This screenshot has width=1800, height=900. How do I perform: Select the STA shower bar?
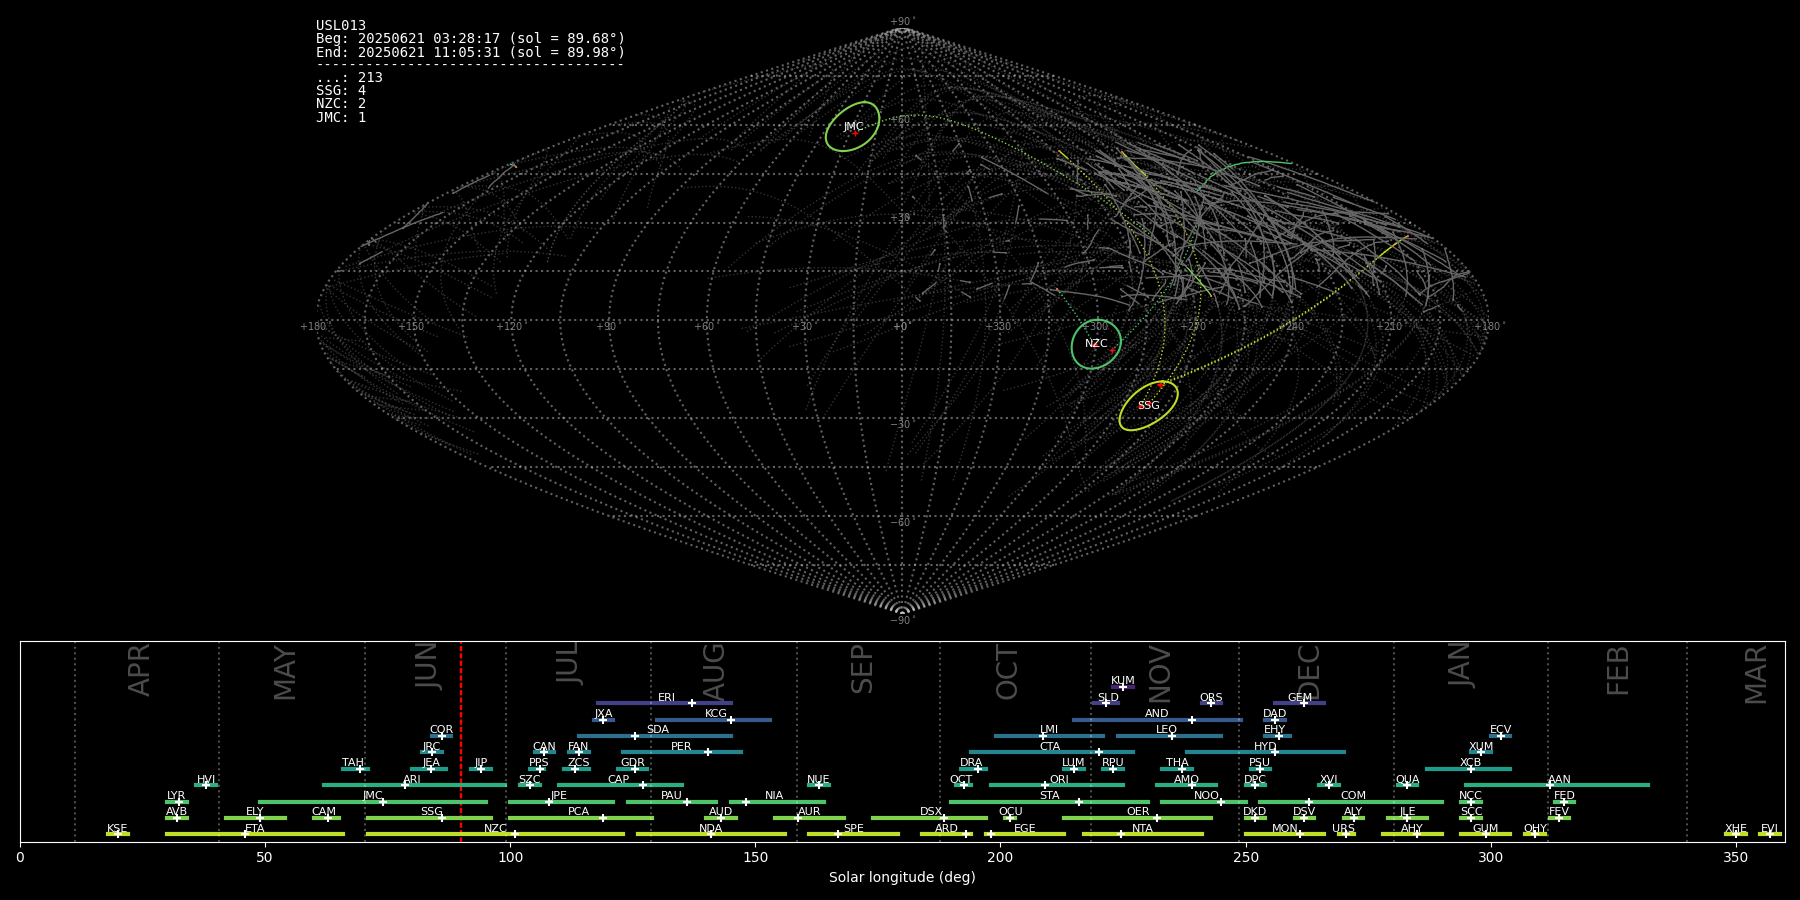(1049, 802)
